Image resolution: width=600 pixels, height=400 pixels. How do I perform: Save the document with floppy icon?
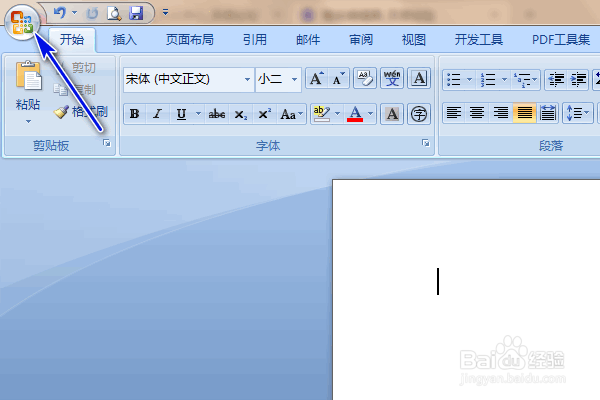136,13
